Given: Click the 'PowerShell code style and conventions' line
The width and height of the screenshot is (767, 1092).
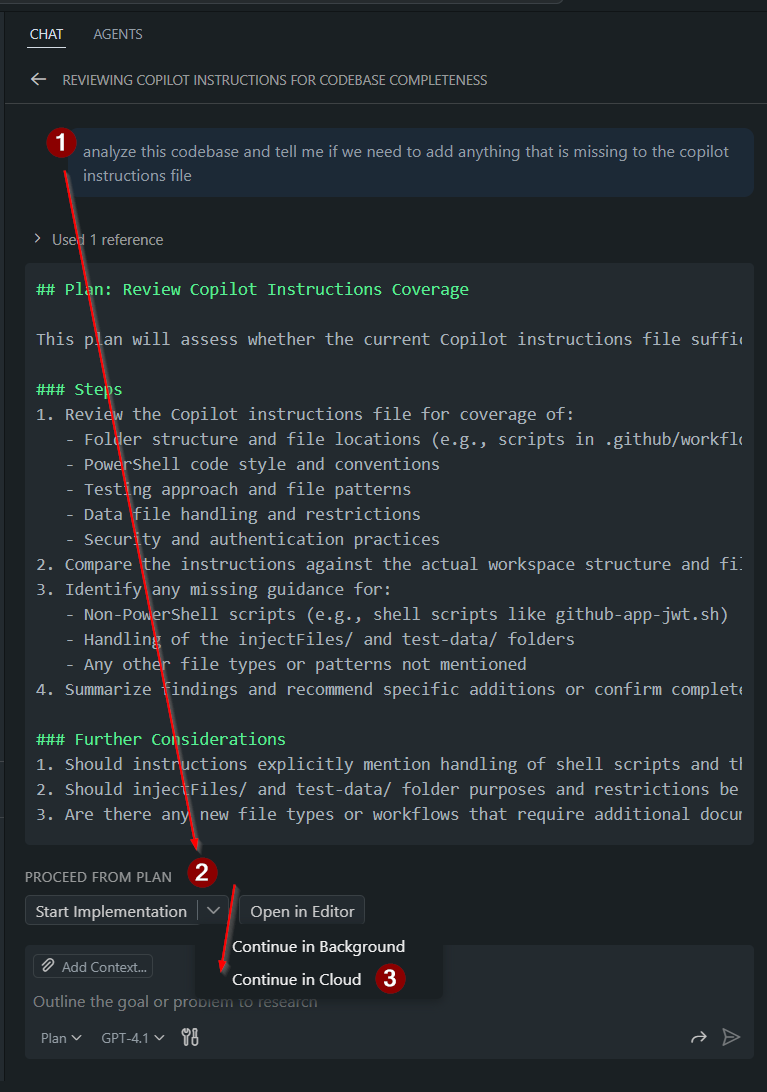Looking at the screenshot, I should pos(253,464).
